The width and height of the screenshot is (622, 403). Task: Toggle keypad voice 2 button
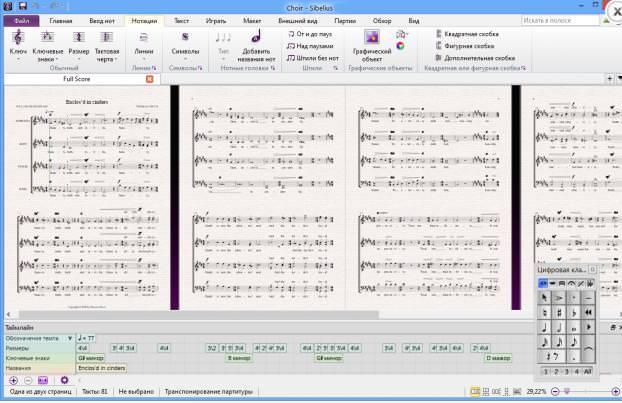pos(556,371)
